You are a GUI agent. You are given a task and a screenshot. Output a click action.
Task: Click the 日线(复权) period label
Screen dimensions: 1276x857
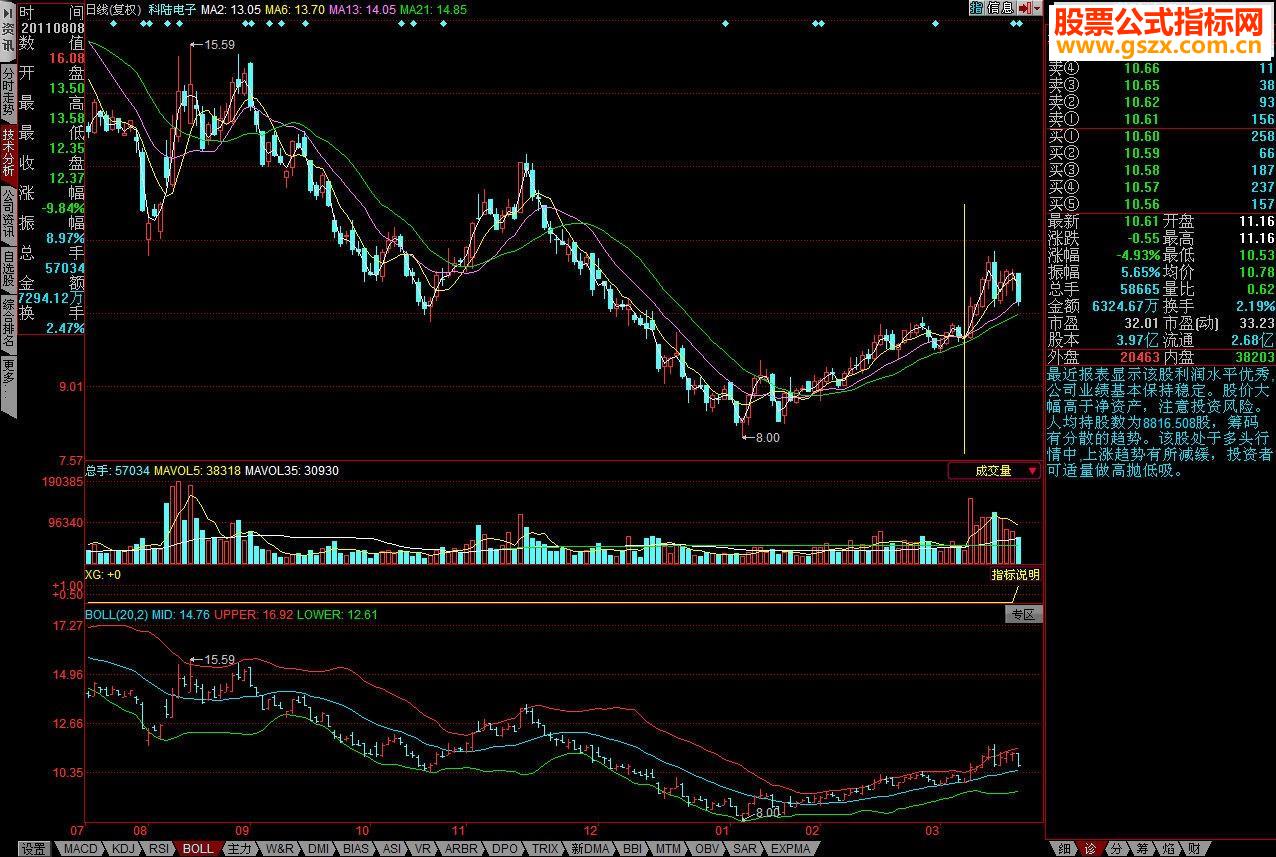[112, 8]
